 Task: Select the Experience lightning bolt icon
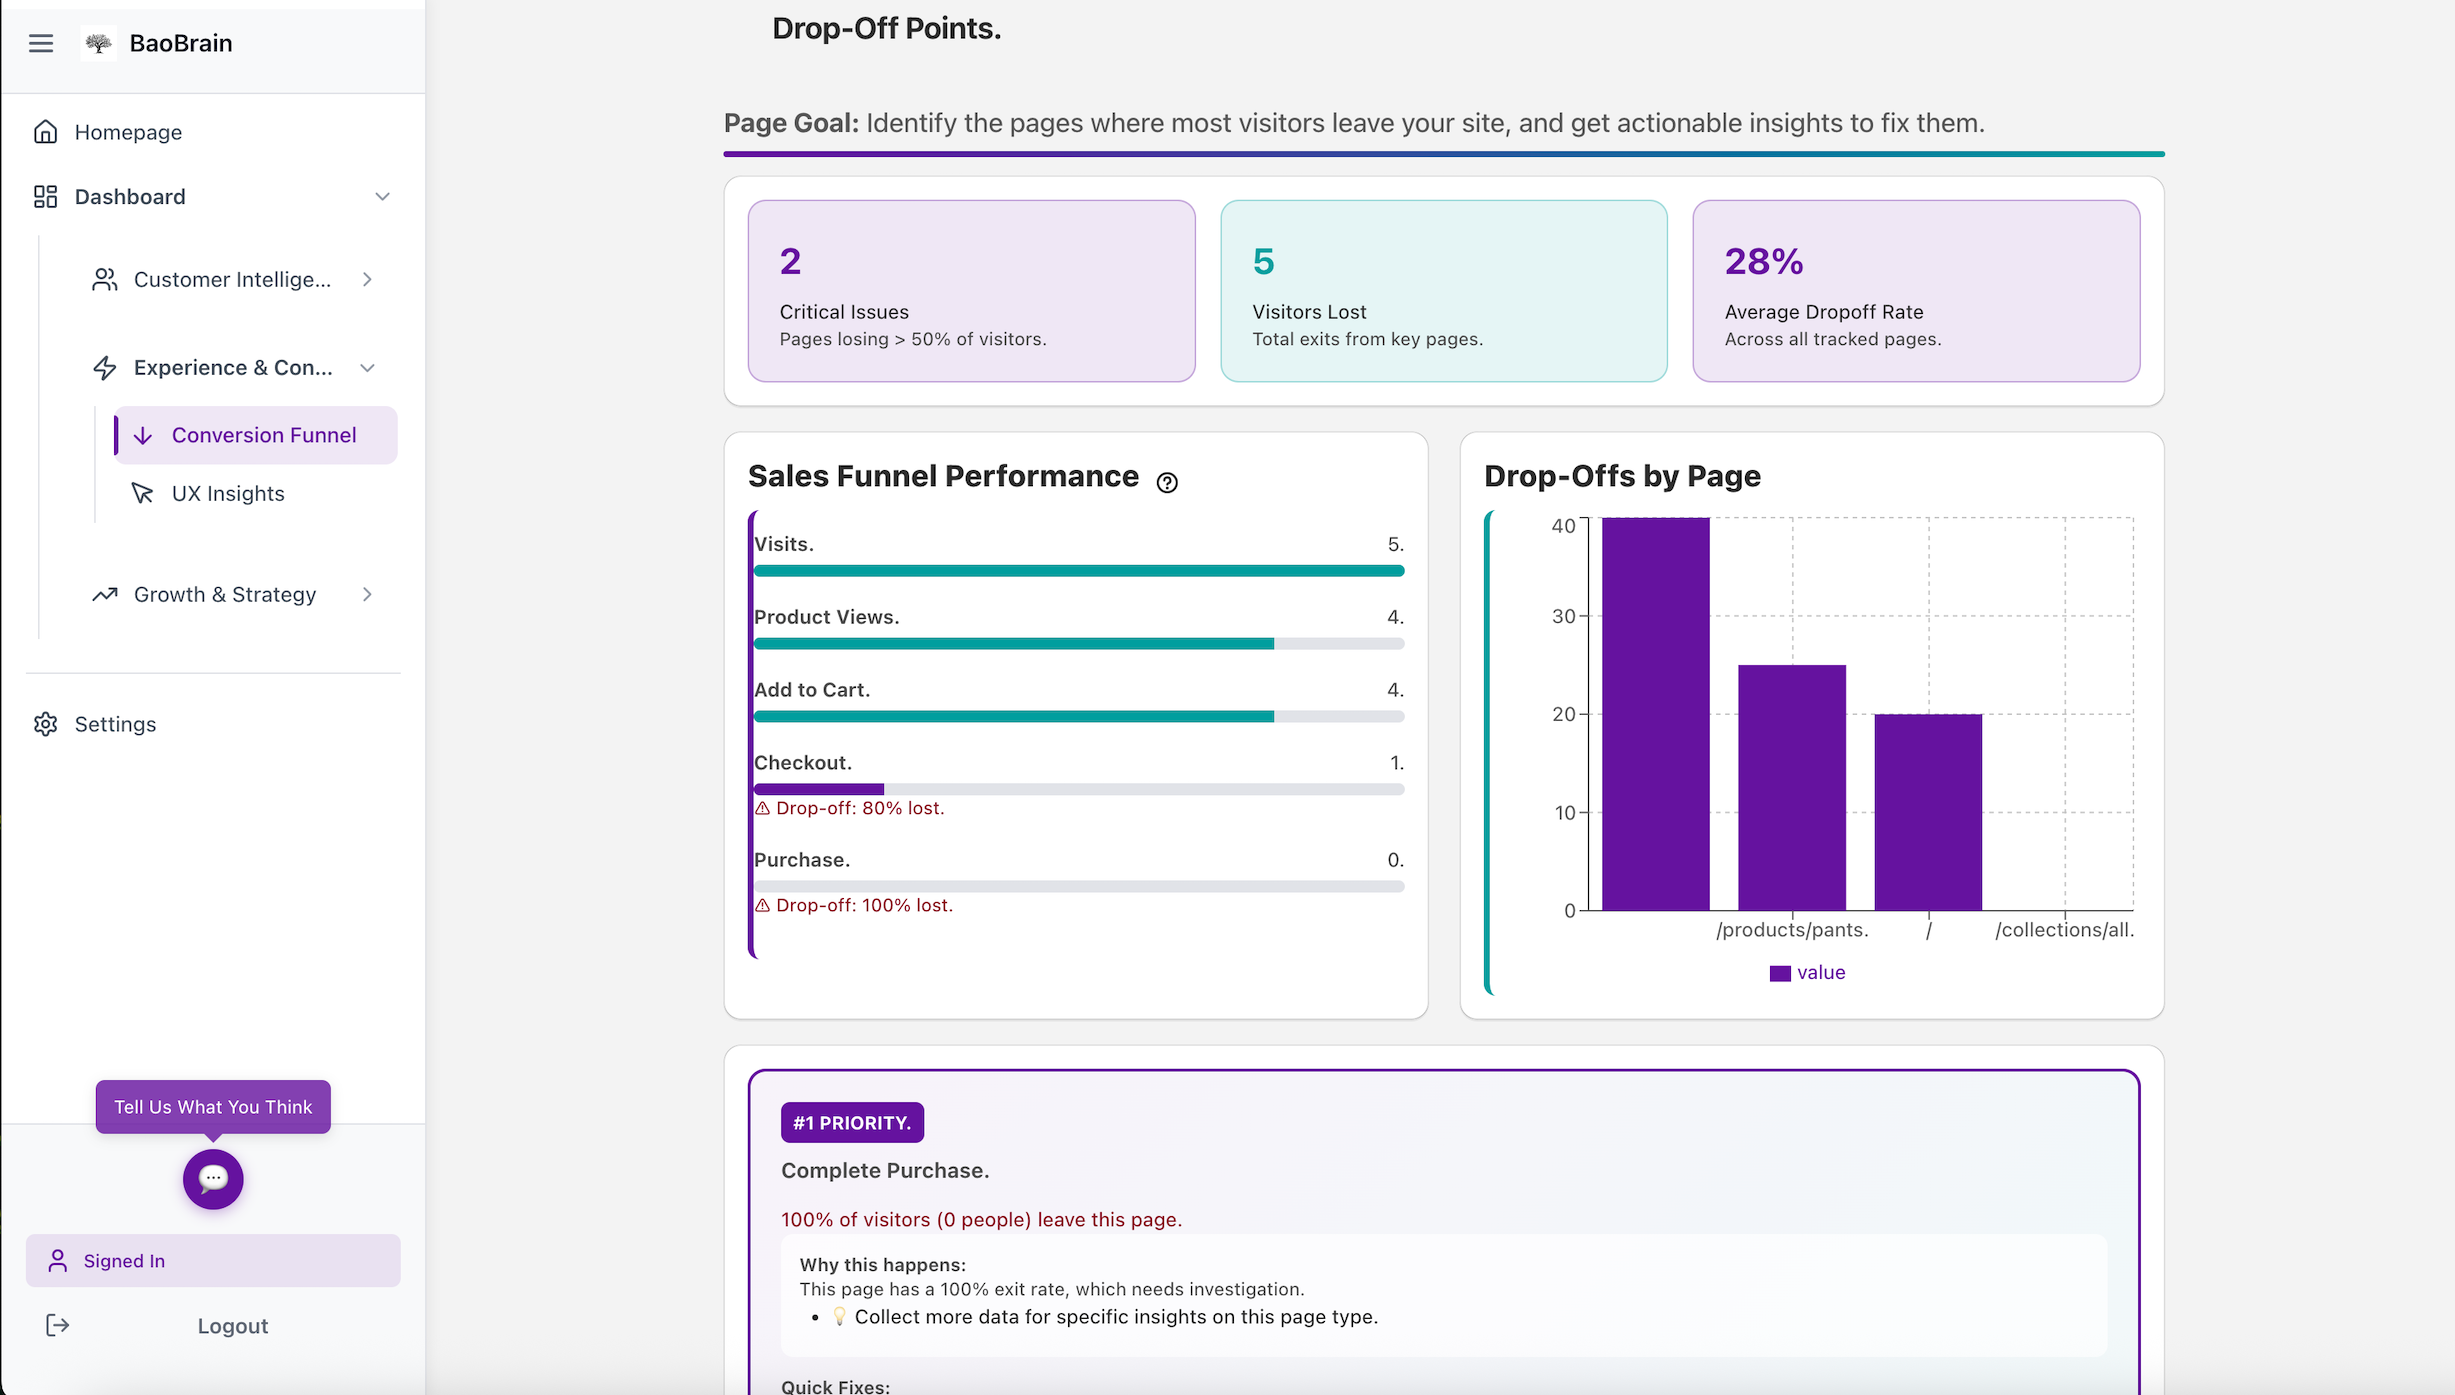(106, 367)
